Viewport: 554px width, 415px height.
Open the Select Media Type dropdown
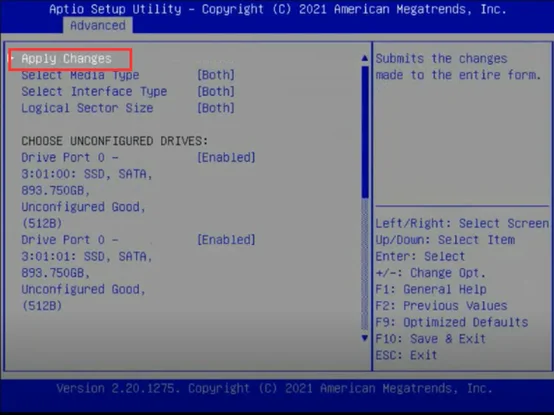tap(216, 75)
